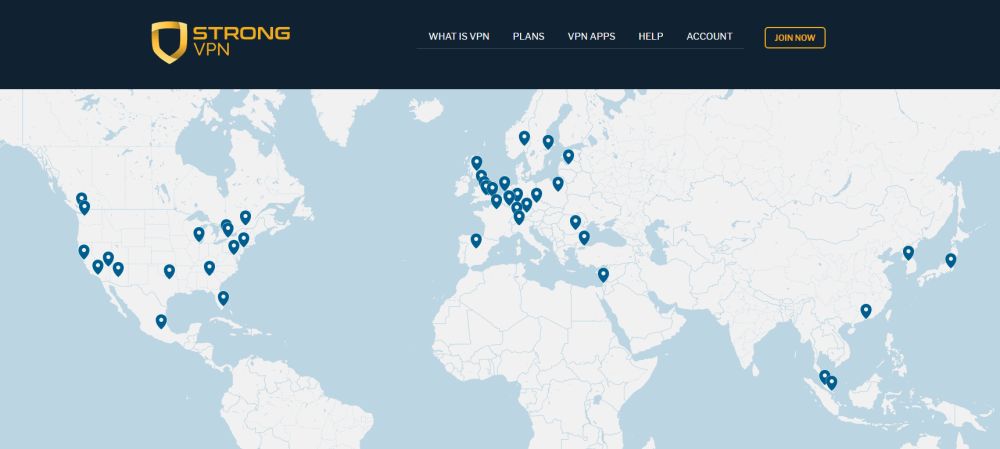Select the Hong Kong server pin
Screen dimensions: 1000x449
coord(865,311)
